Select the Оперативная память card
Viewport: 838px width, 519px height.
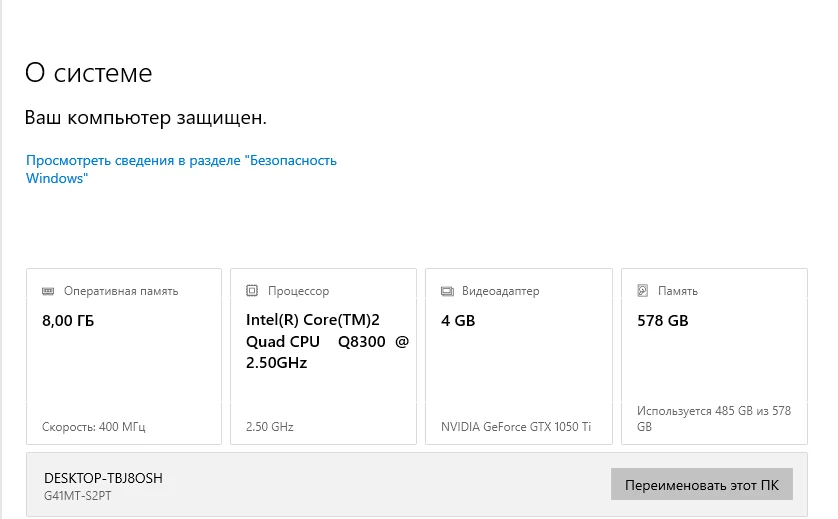124,357
